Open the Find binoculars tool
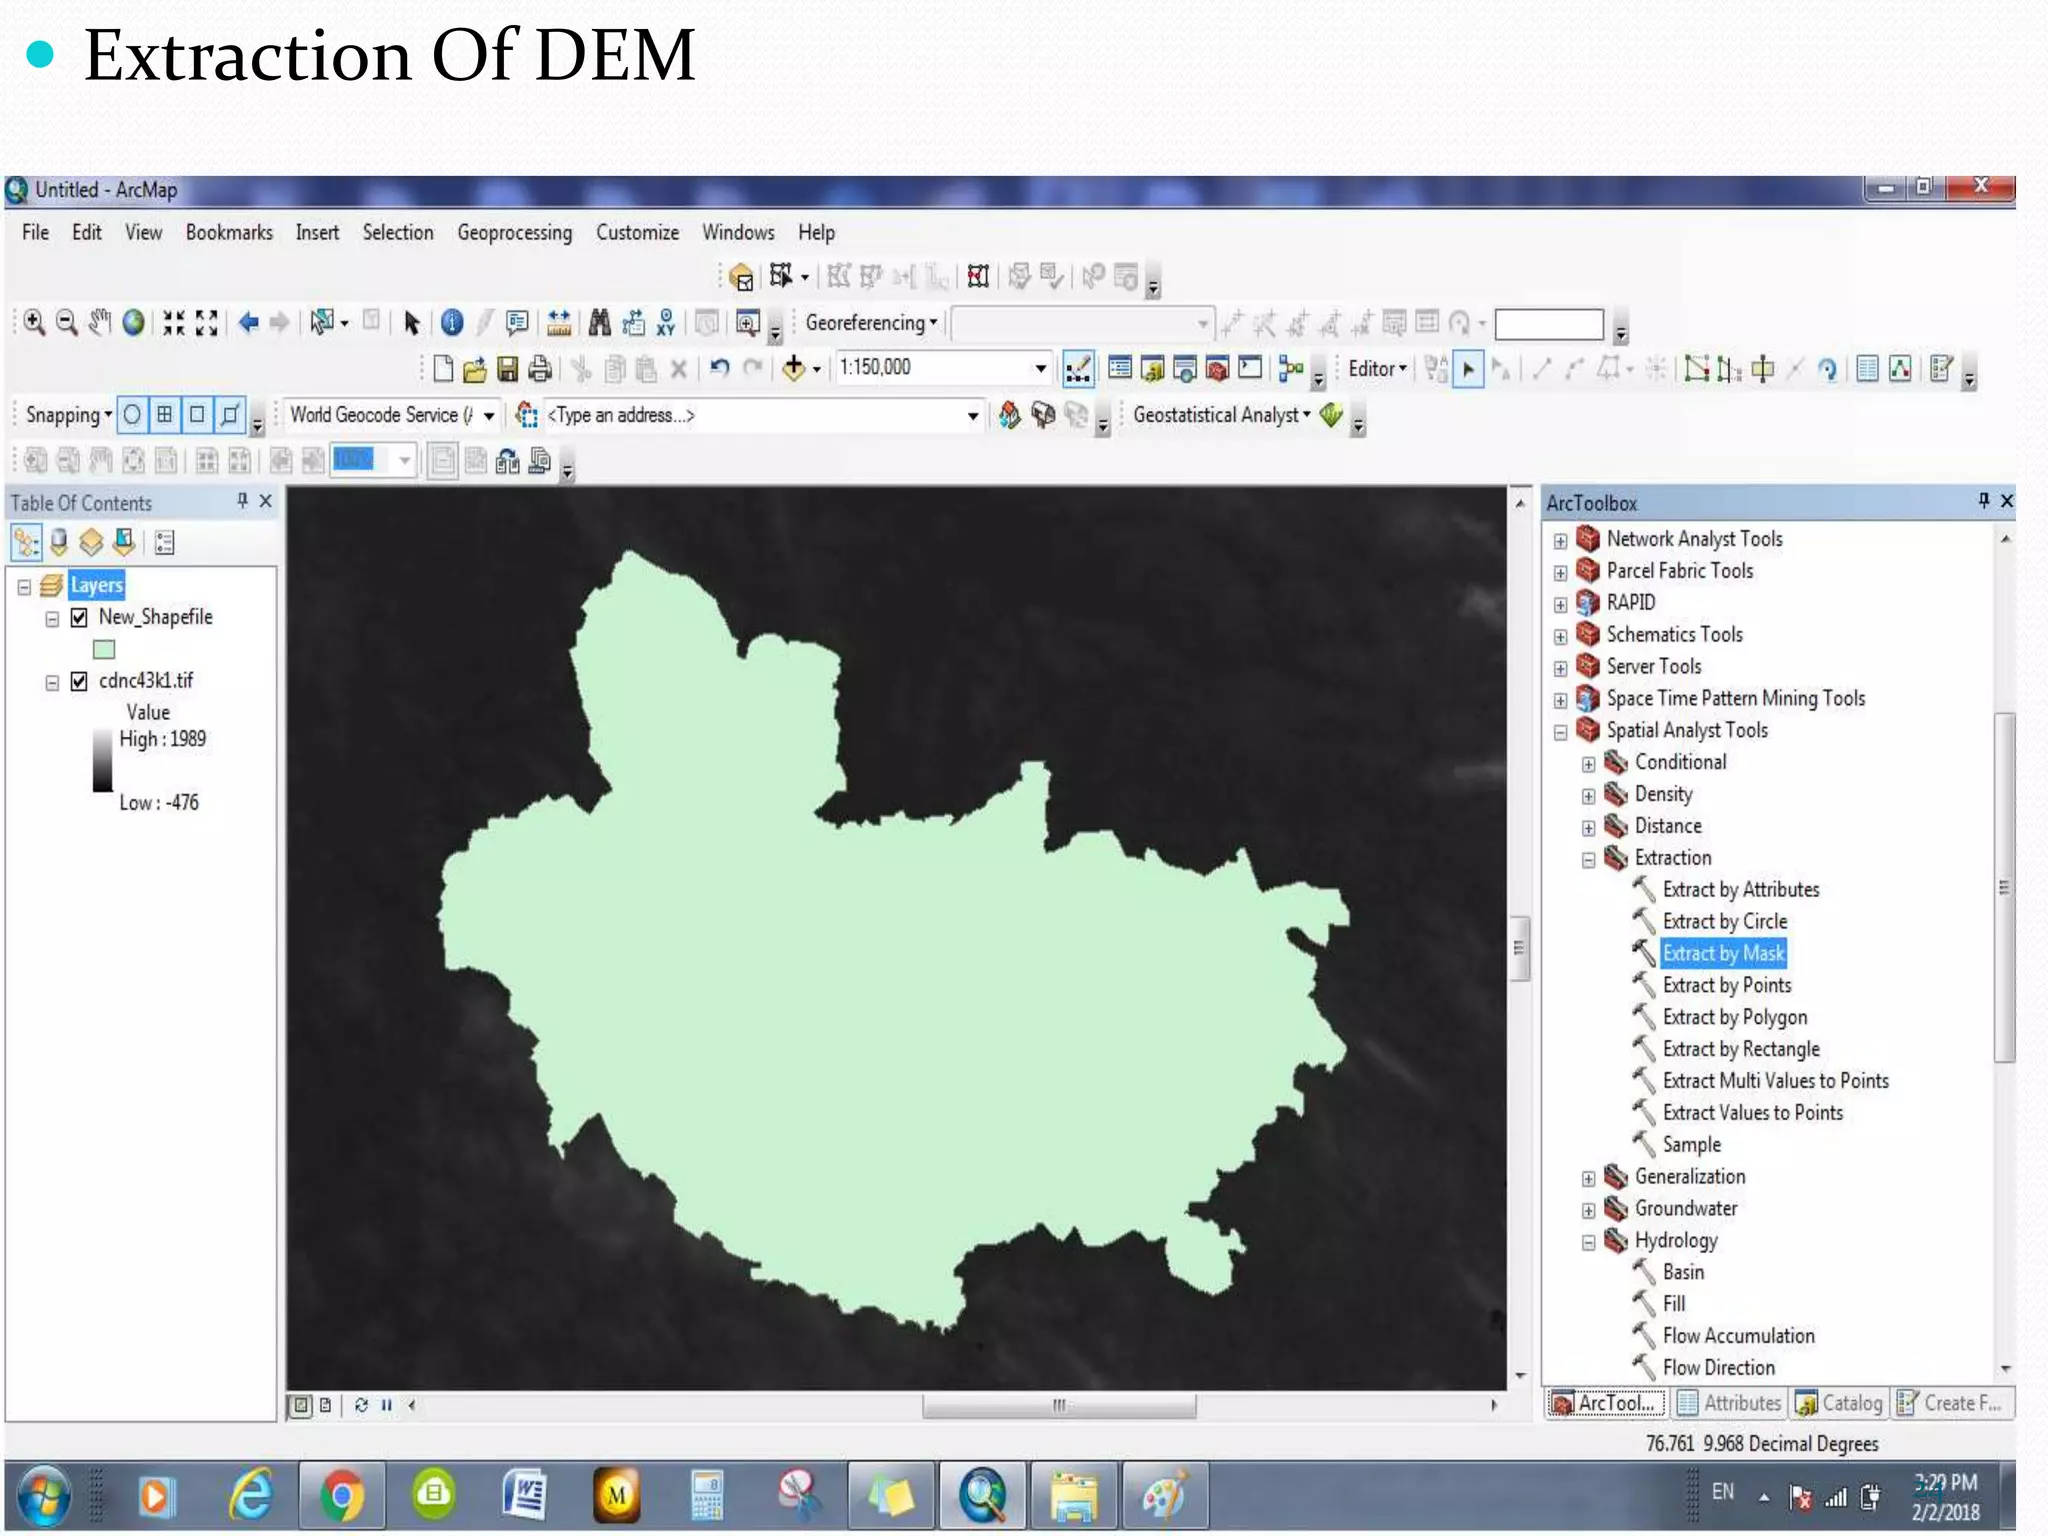This screenshot has height=1536, width=2048. 599,322
